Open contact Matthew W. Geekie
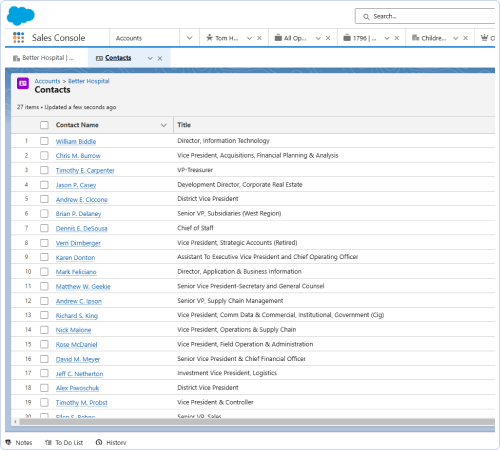Image resolution: width=500 pixels, height=450 pixels. (83, 286)
